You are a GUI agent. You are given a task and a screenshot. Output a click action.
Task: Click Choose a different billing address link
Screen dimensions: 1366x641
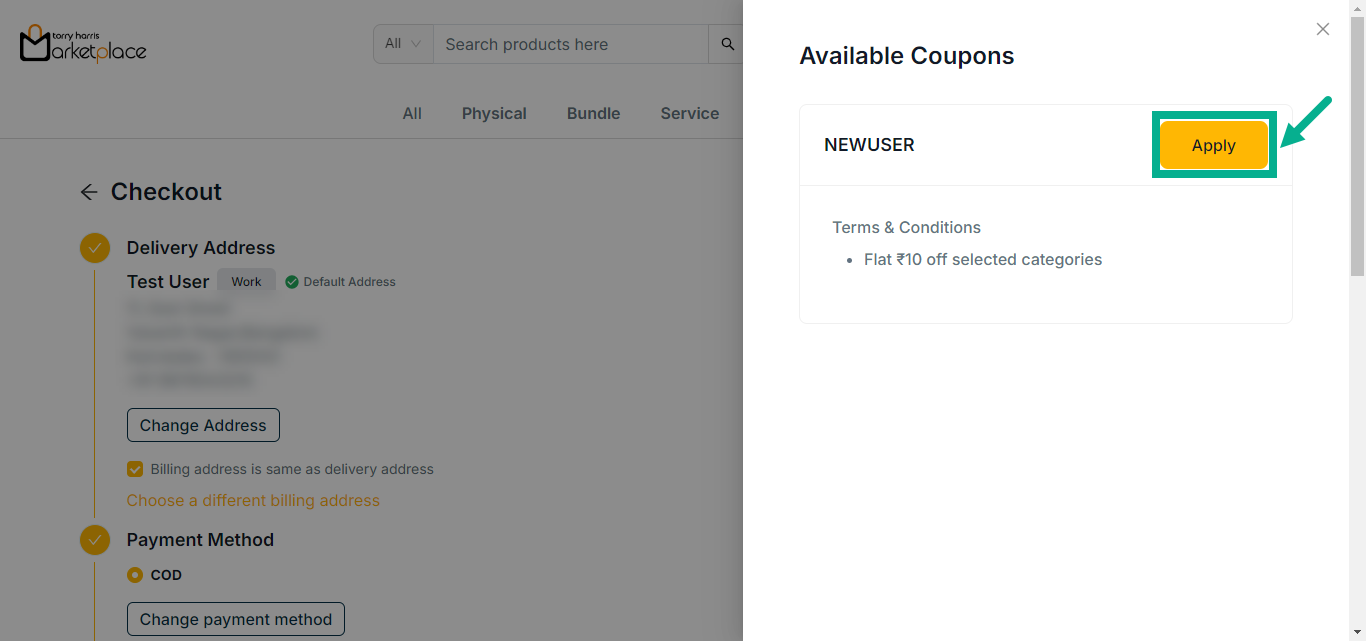point(253,500)
